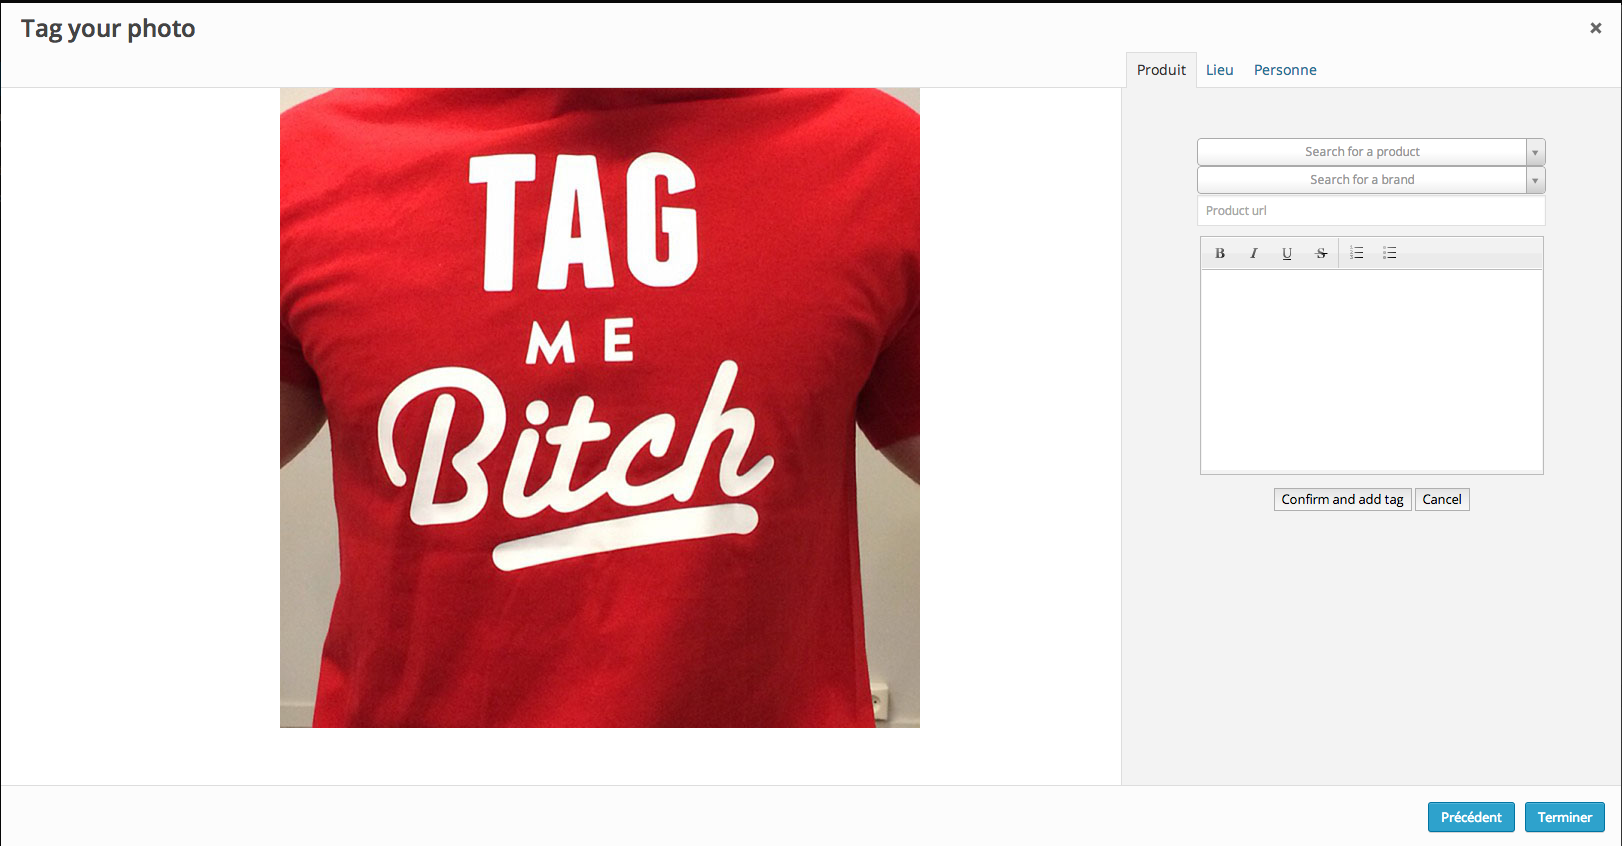Click the product search dropdown arrow
Screen dimensions: 1622x846
click(1535, 152)
